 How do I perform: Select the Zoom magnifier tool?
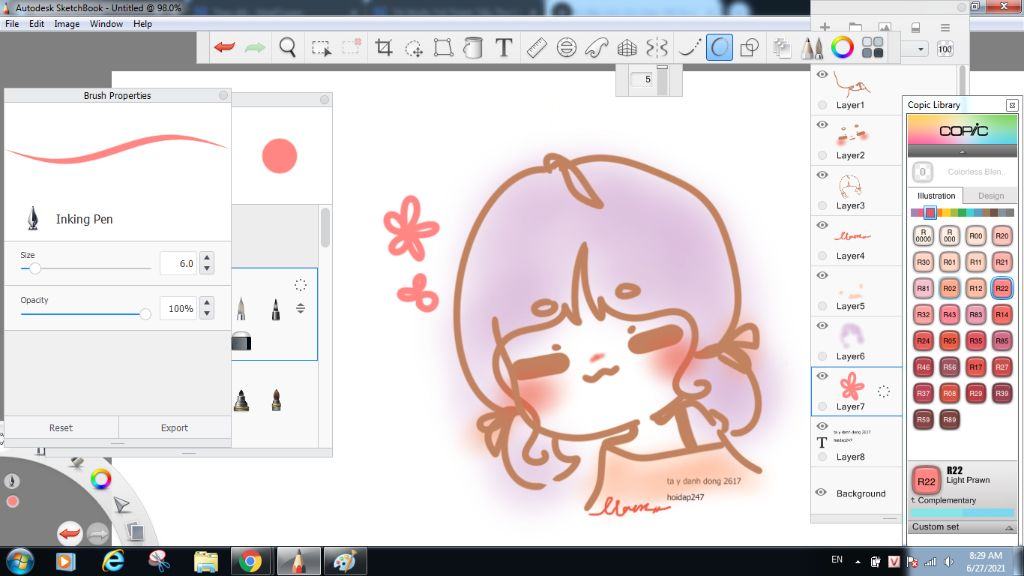pos(287,47)
